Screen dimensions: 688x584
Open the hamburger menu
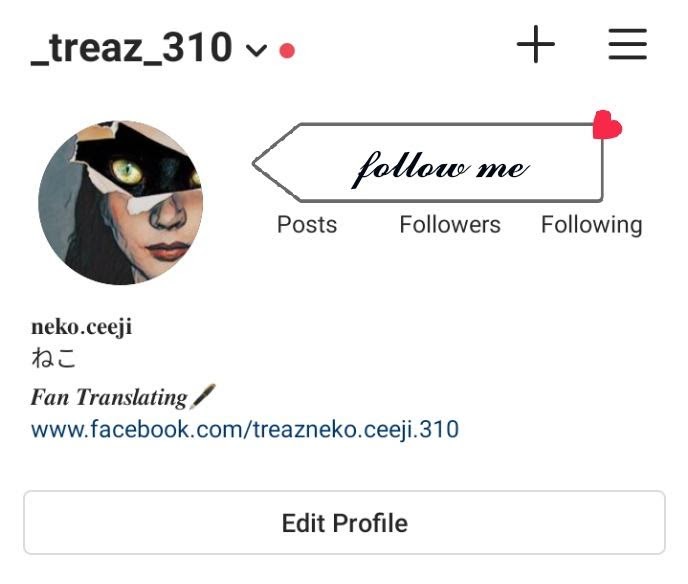(x=627, y=44)
